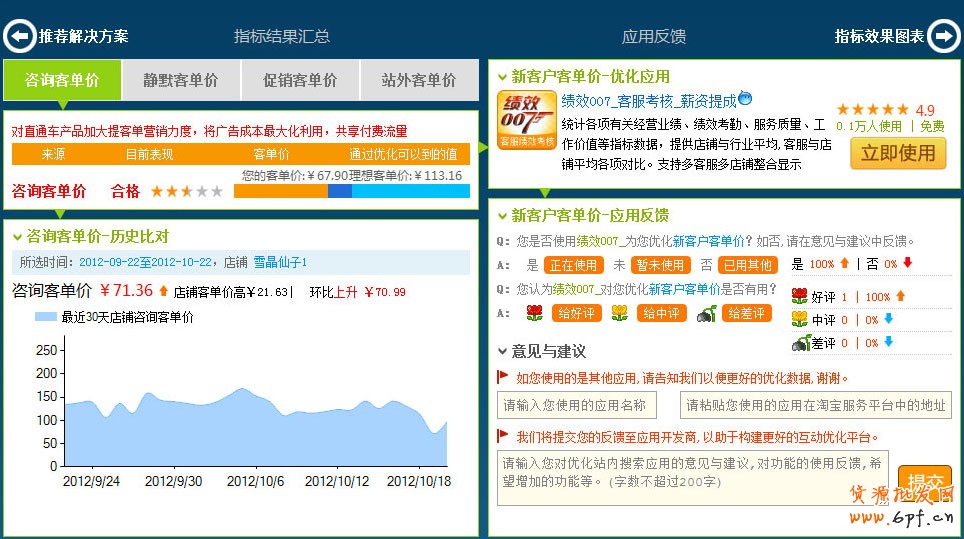This screenshot has height=539, width=964.
Task: Select the 正在使用 answer option
Action: pos(574,265)
